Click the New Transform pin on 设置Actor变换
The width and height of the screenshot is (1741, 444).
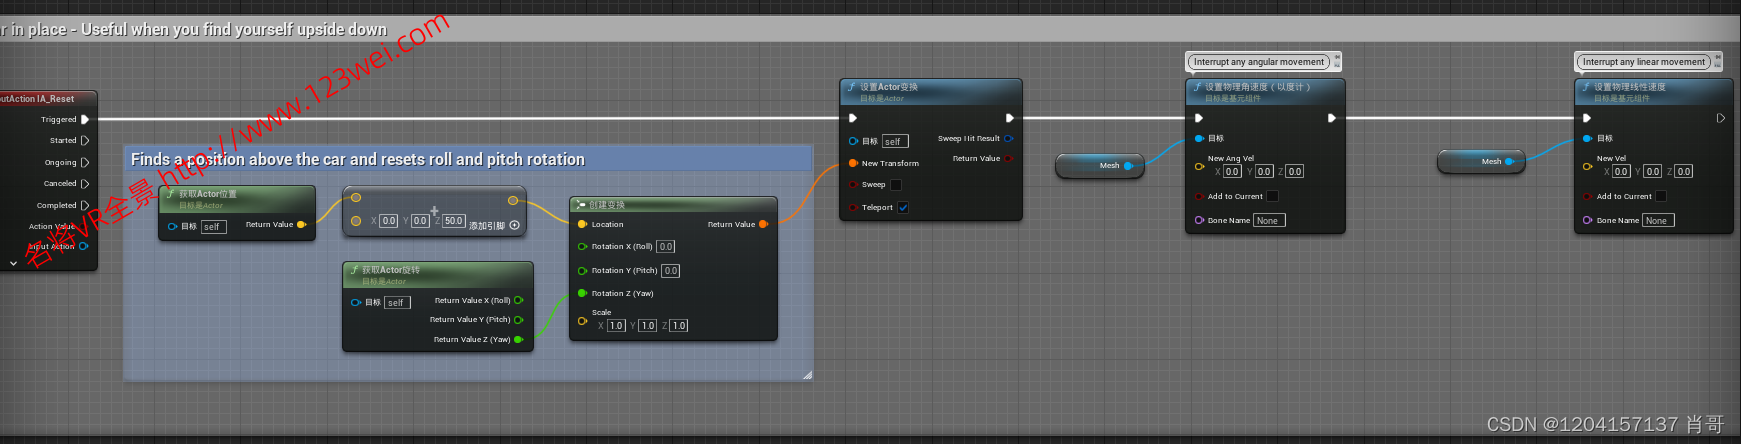coord(853,163)
